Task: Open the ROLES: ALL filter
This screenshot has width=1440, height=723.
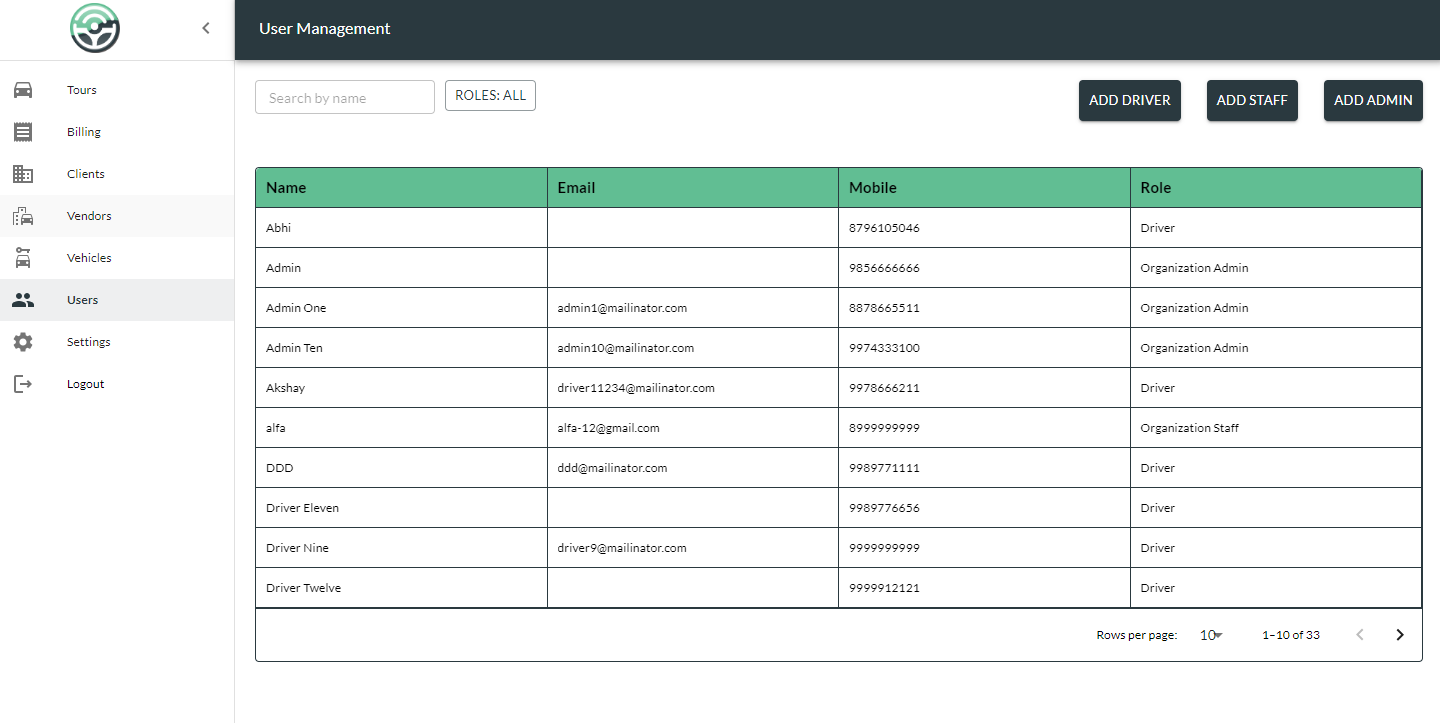Action: point(490,95)
